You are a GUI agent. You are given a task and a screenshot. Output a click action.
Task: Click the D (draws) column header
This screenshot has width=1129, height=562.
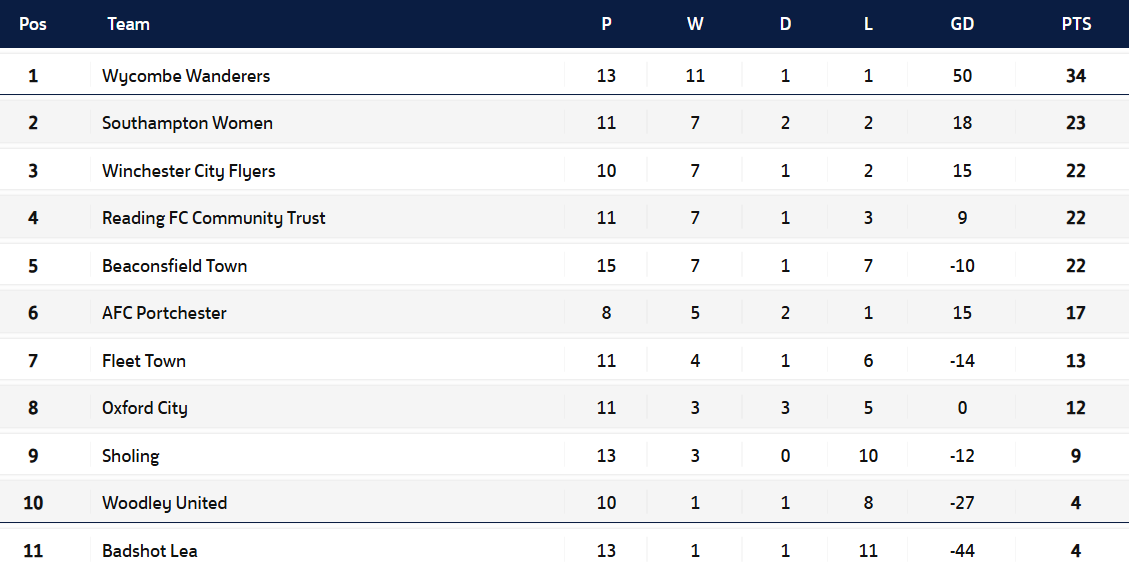(785, 24)
